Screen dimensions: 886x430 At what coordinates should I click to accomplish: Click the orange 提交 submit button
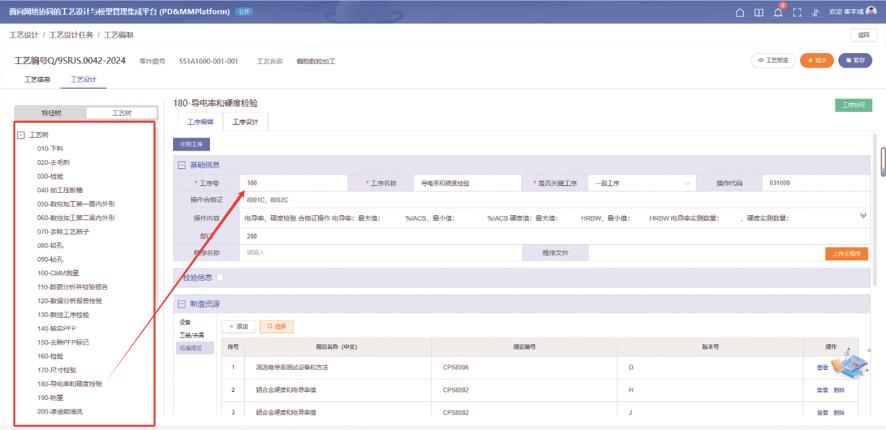(816, 61)
